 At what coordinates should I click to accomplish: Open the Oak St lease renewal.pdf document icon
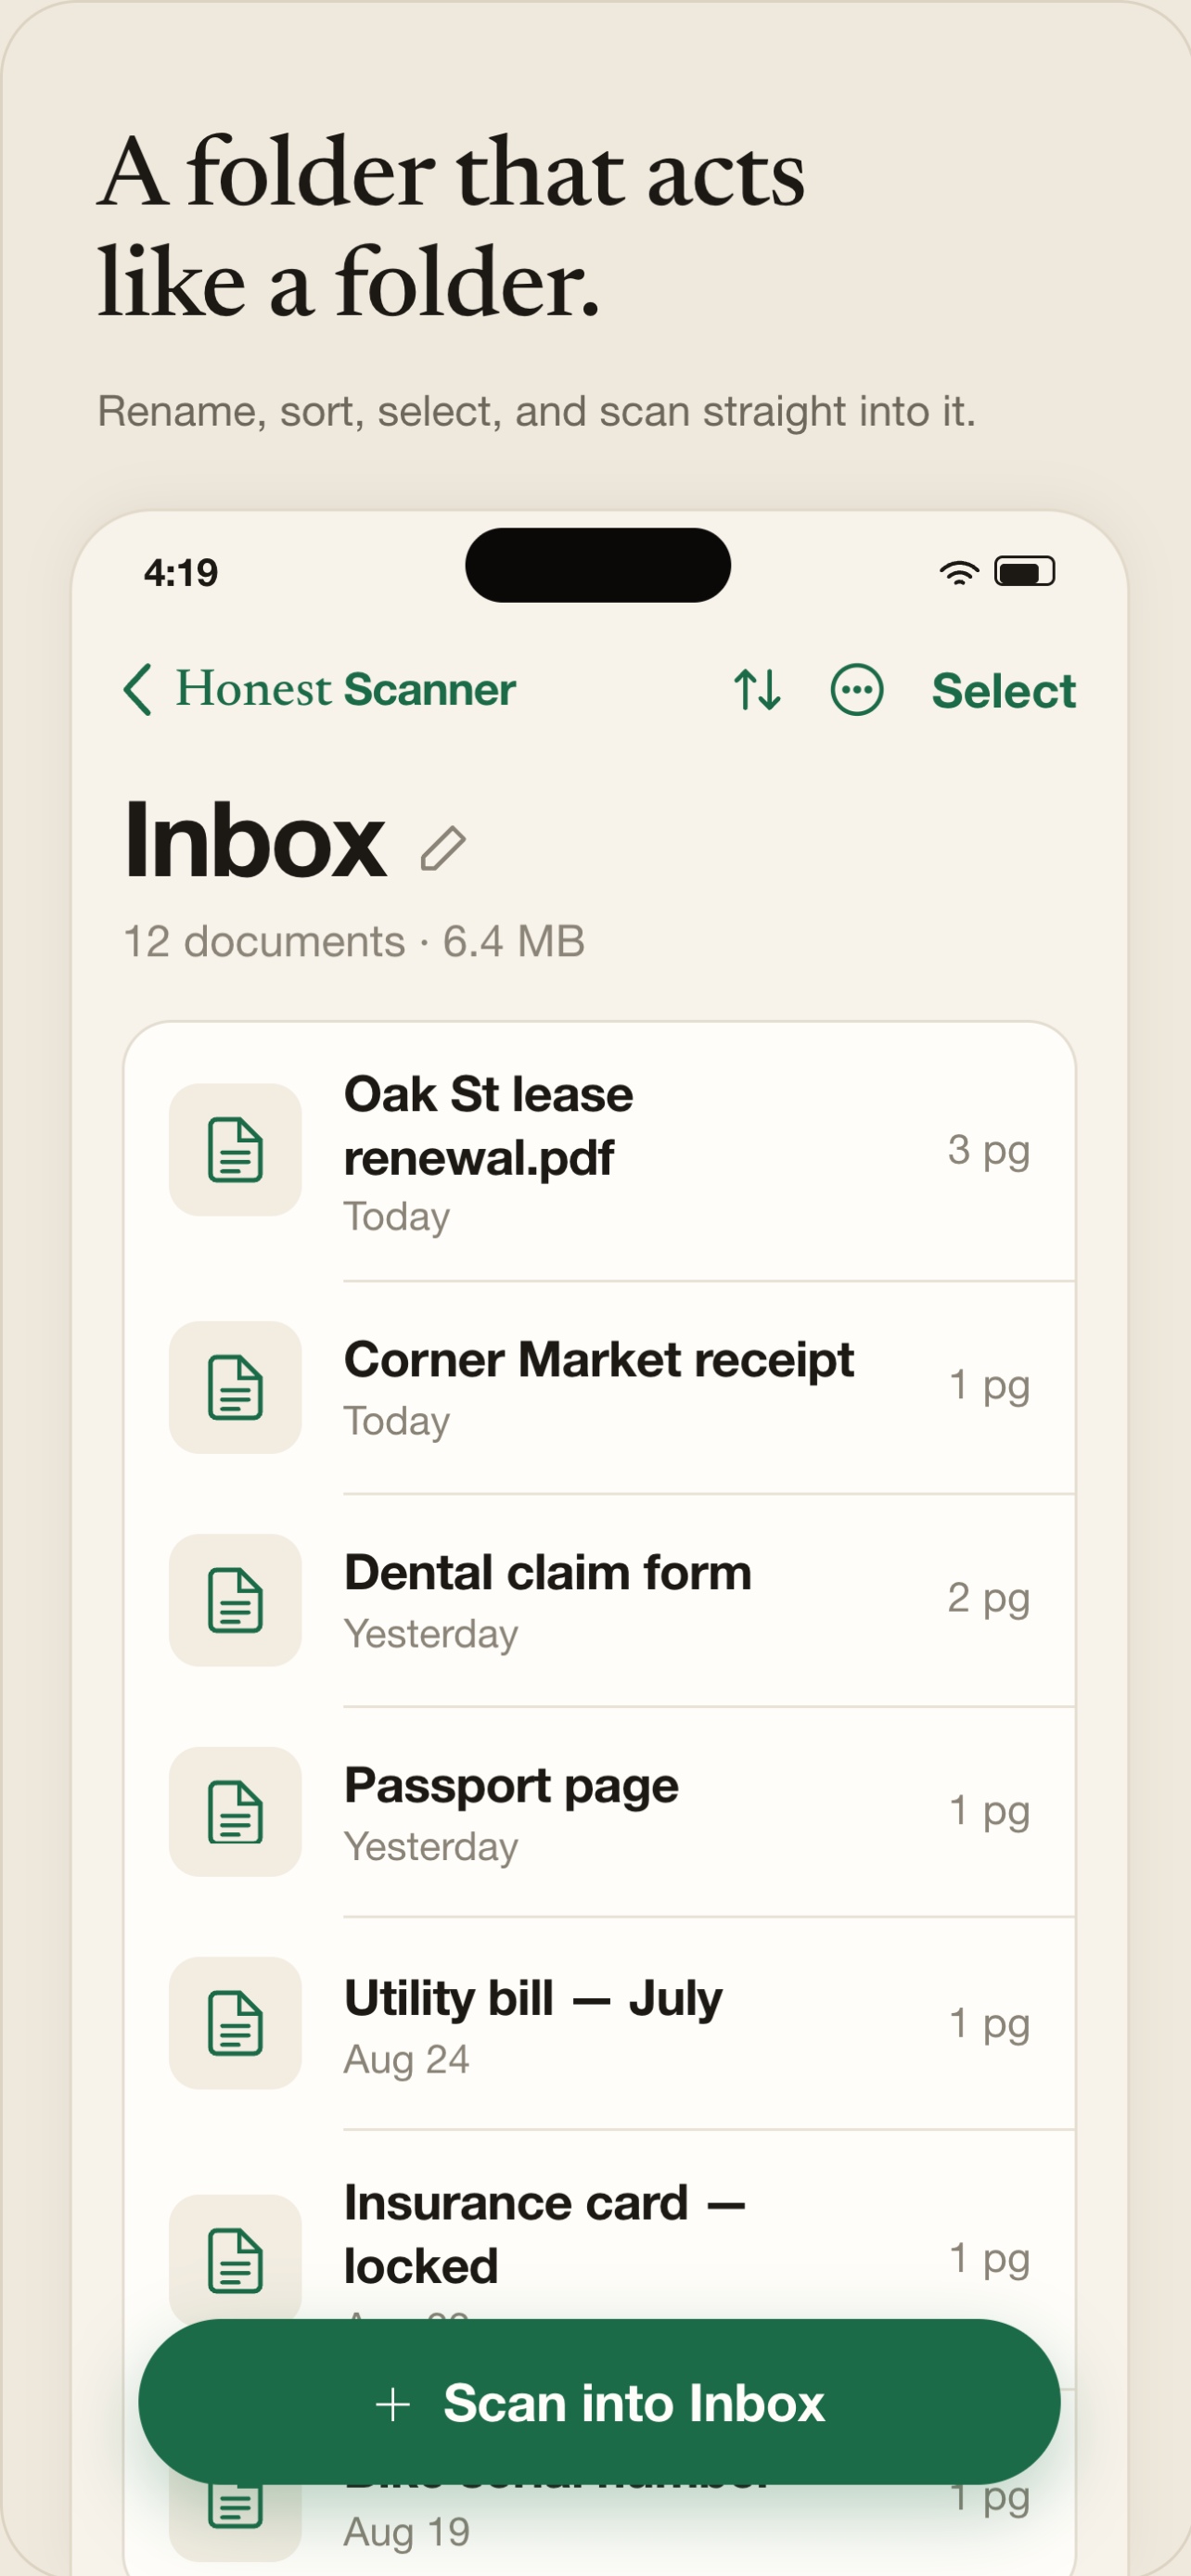coord(235,1150)
